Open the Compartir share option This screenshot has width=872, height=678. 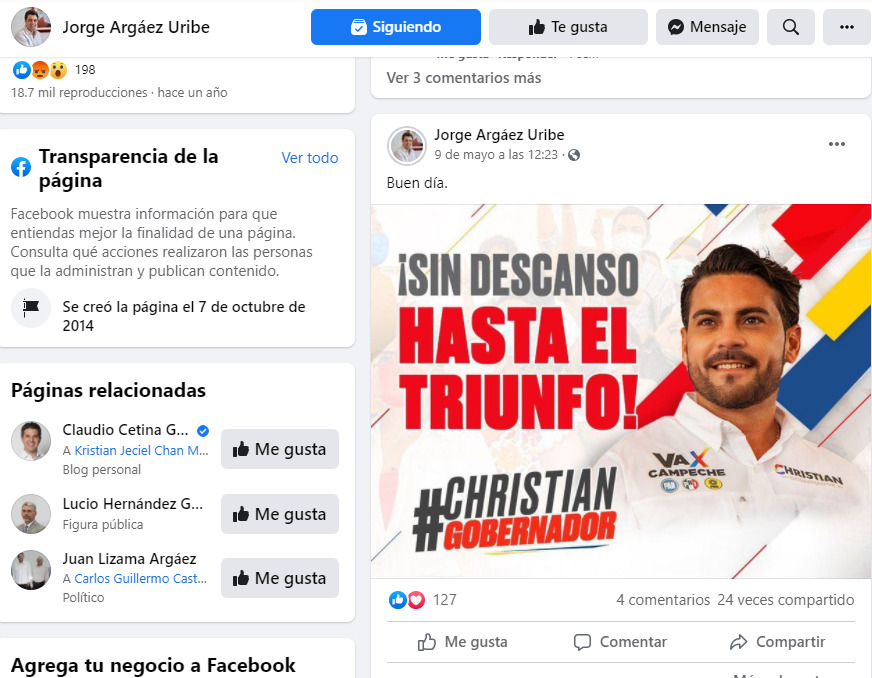coord(777,642)
